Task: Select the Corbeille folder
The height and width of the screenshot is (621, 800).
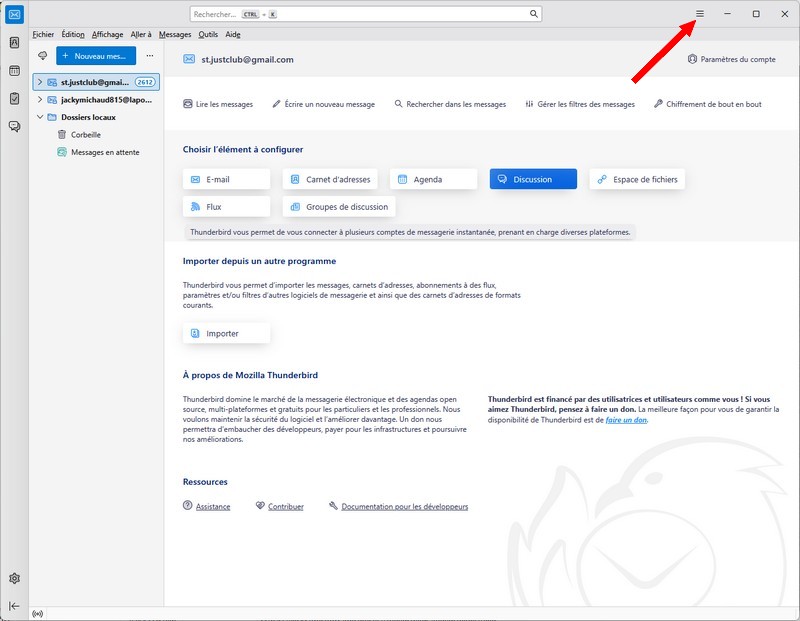Action: pos(85,134)
